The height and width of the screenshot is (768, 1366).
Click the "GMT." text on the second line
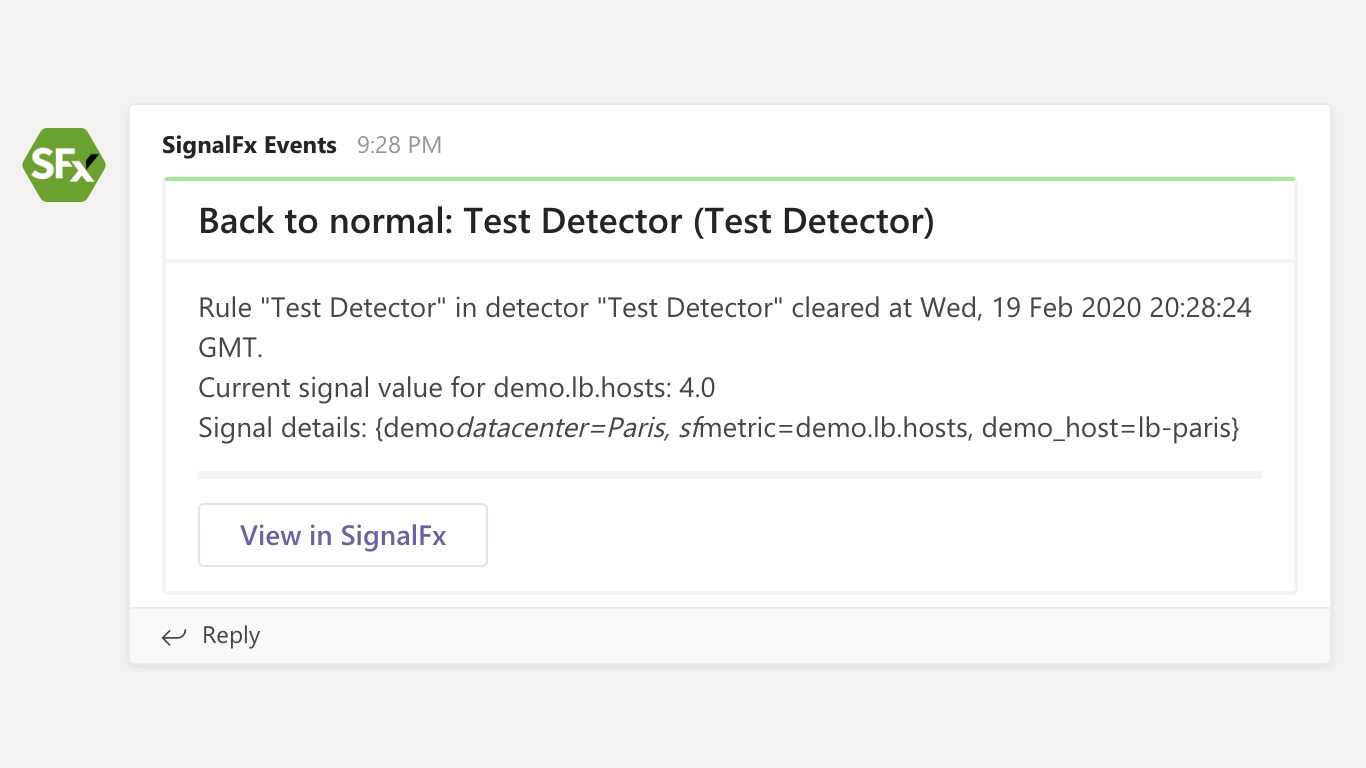point(230,347)
